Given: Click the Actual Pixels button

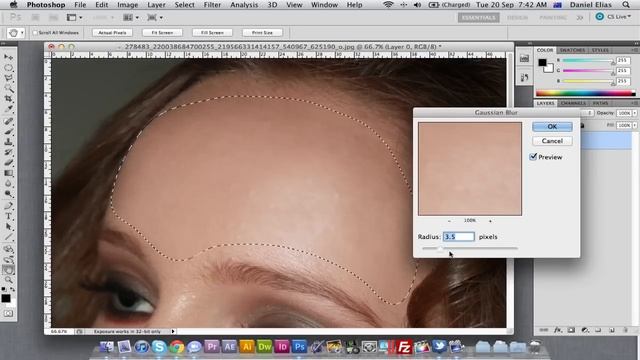Looking at the screenshot, I should [112, 33].
